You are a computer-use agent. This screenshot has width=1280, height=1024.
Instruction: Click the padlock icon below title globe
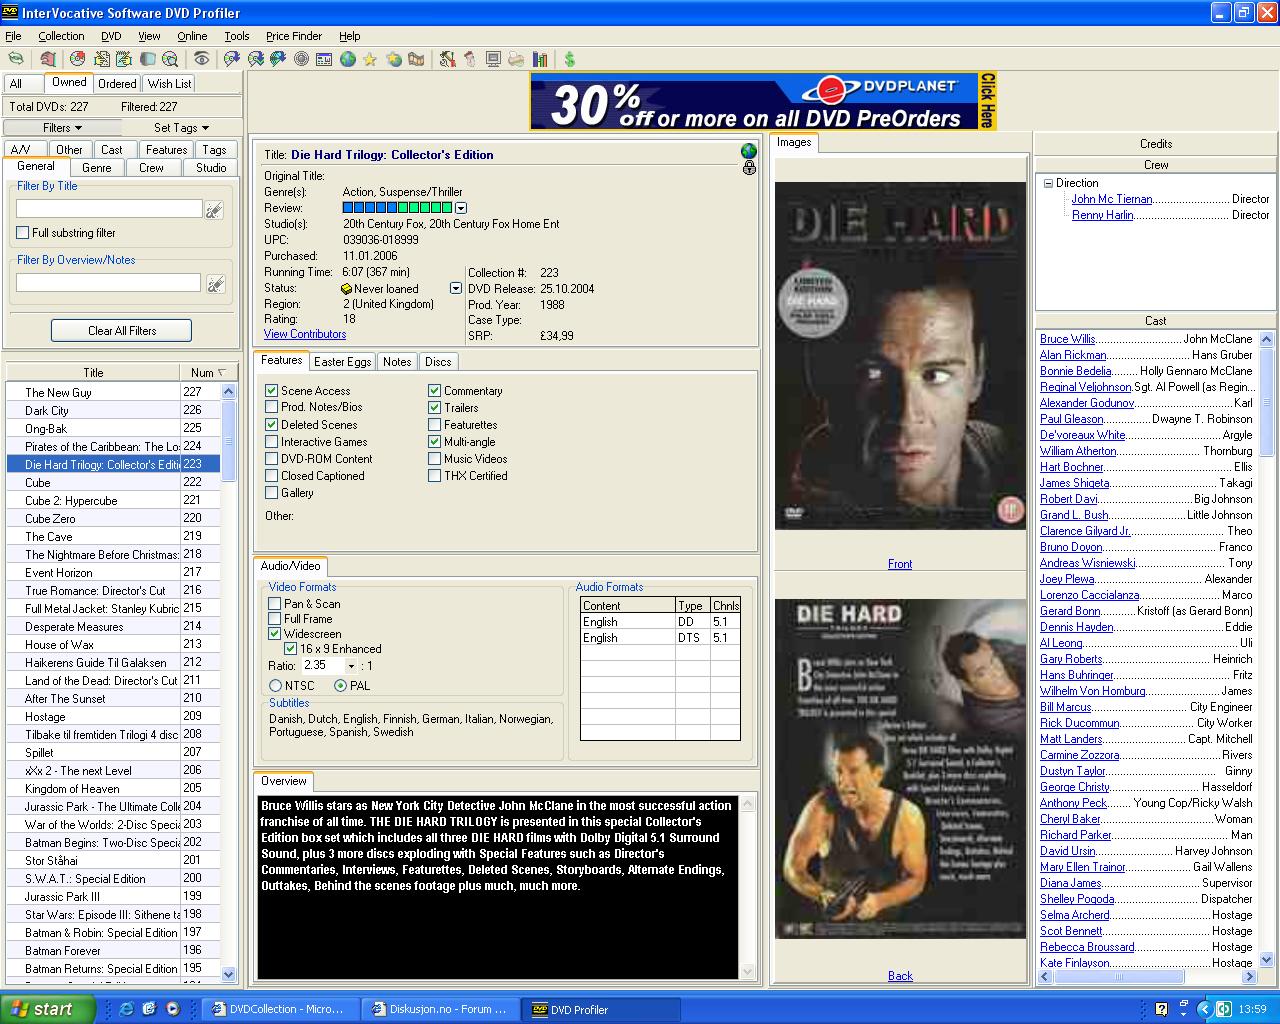(749, 168)
